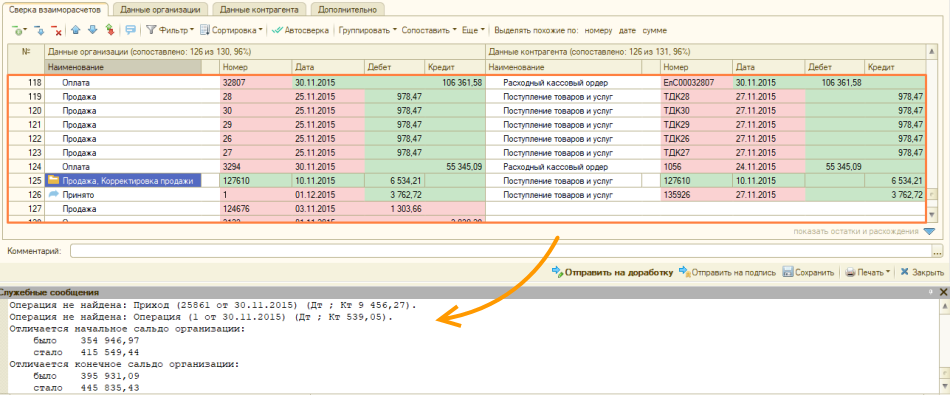
Task: Click debit value 3 762,72 in row 126
Action: (x=394, y=194)
